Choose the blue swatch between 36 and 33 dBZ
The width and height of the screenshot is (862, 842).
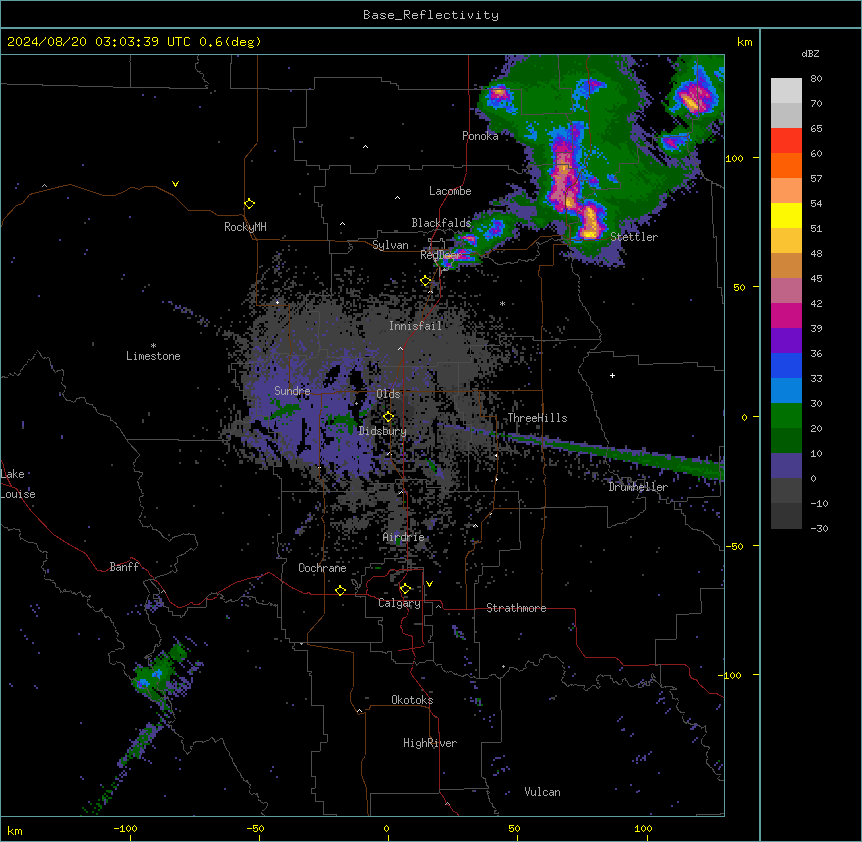[786, 365]
